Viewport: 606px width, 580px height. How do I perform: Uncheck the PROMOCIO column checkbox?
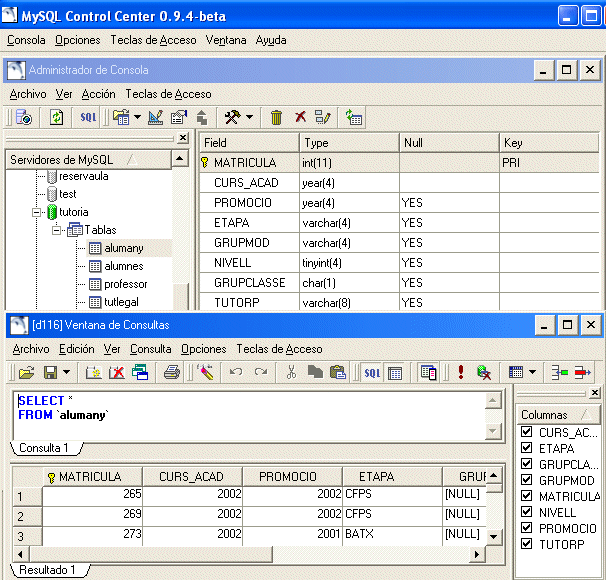click(526, 528)
